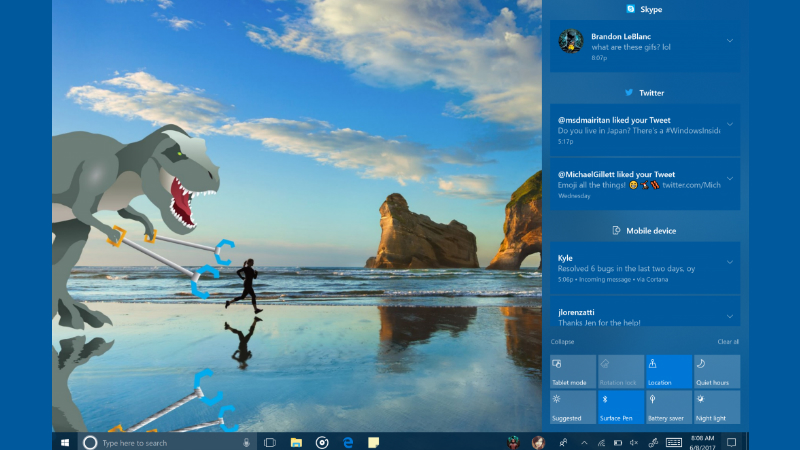Expand Brandon LeBlanc Skype notification

point(730,40)
